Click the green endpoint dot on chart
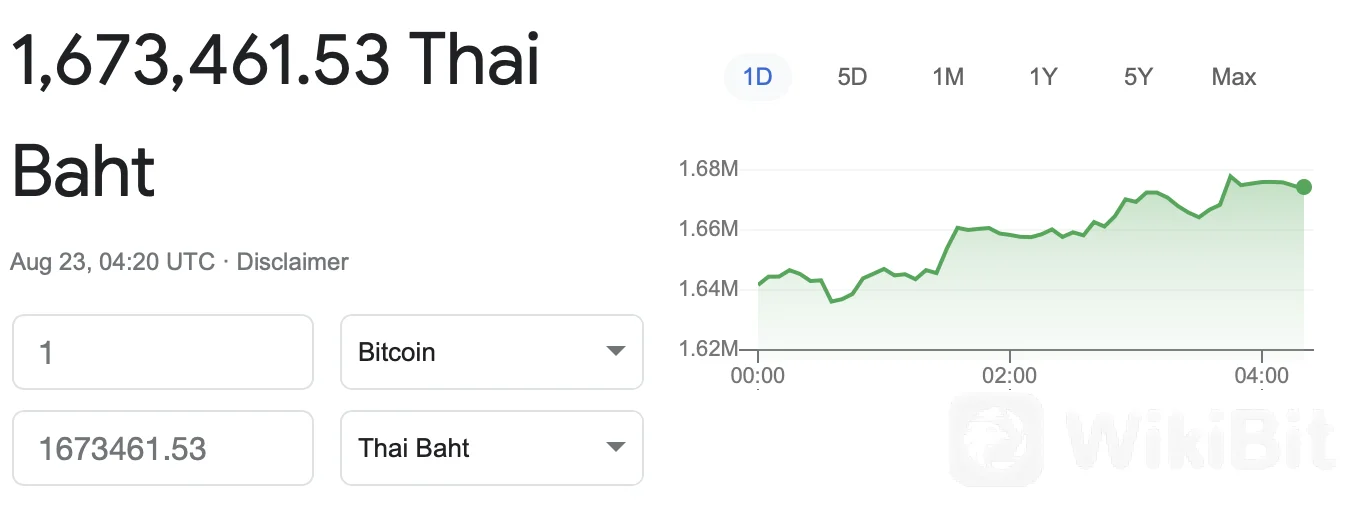The width and height of the screenshot is (1356, 514). 1303,187
